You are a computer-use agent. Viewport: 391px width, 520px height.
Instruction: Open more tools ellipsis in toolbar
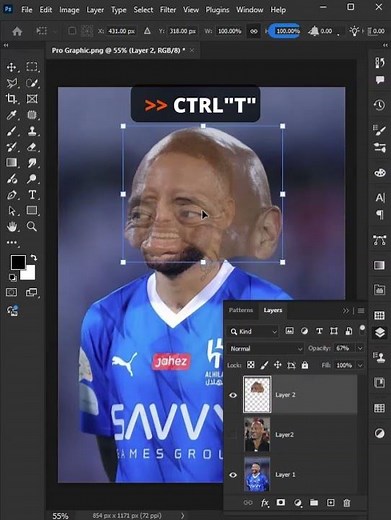click(x=12, y=243)
